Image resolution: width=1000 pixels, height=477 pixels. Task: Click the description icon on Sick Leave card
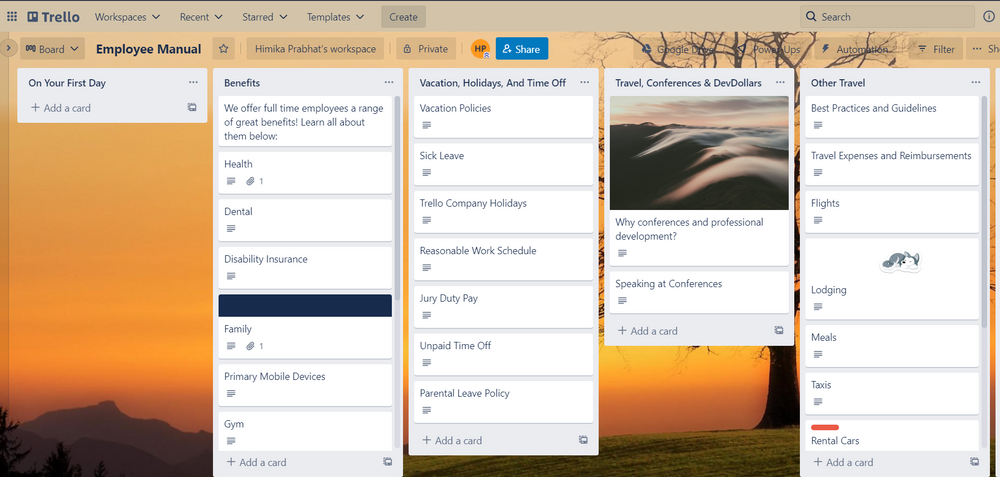[x=427, y=173]
